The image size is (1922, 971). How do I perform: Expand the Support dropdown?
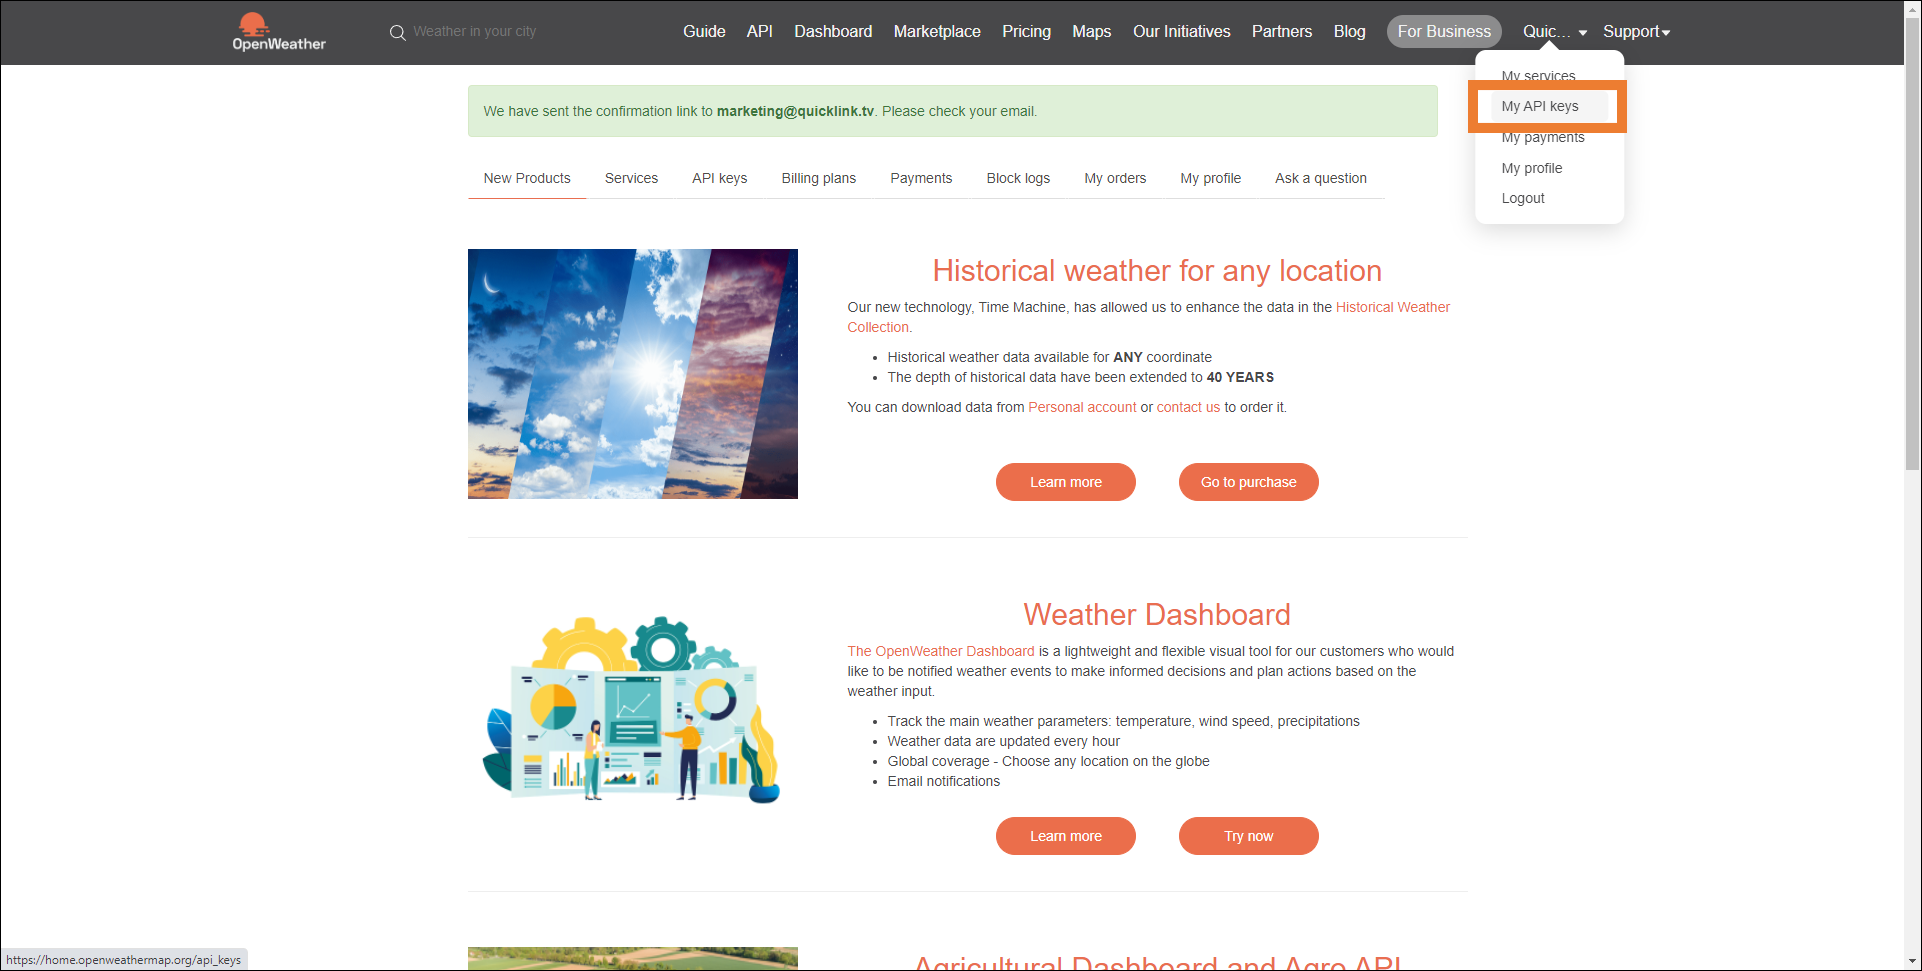[1637, 32]
